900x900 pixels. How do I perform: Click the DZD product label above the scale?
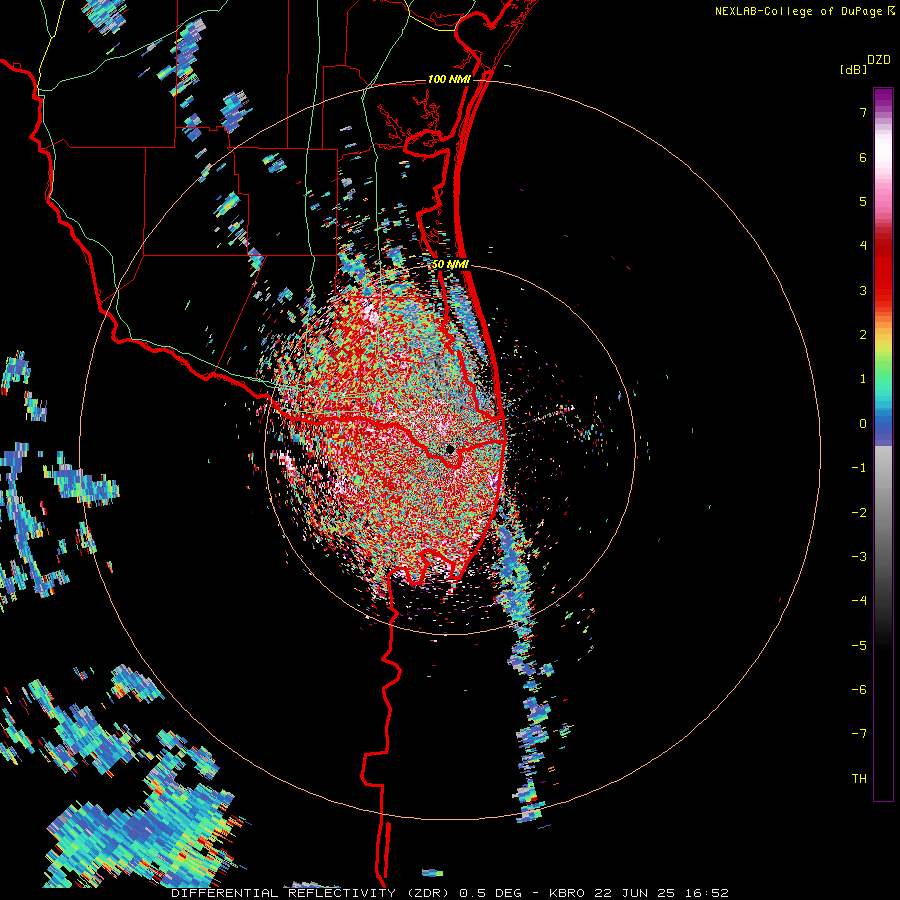pos(879,60)
